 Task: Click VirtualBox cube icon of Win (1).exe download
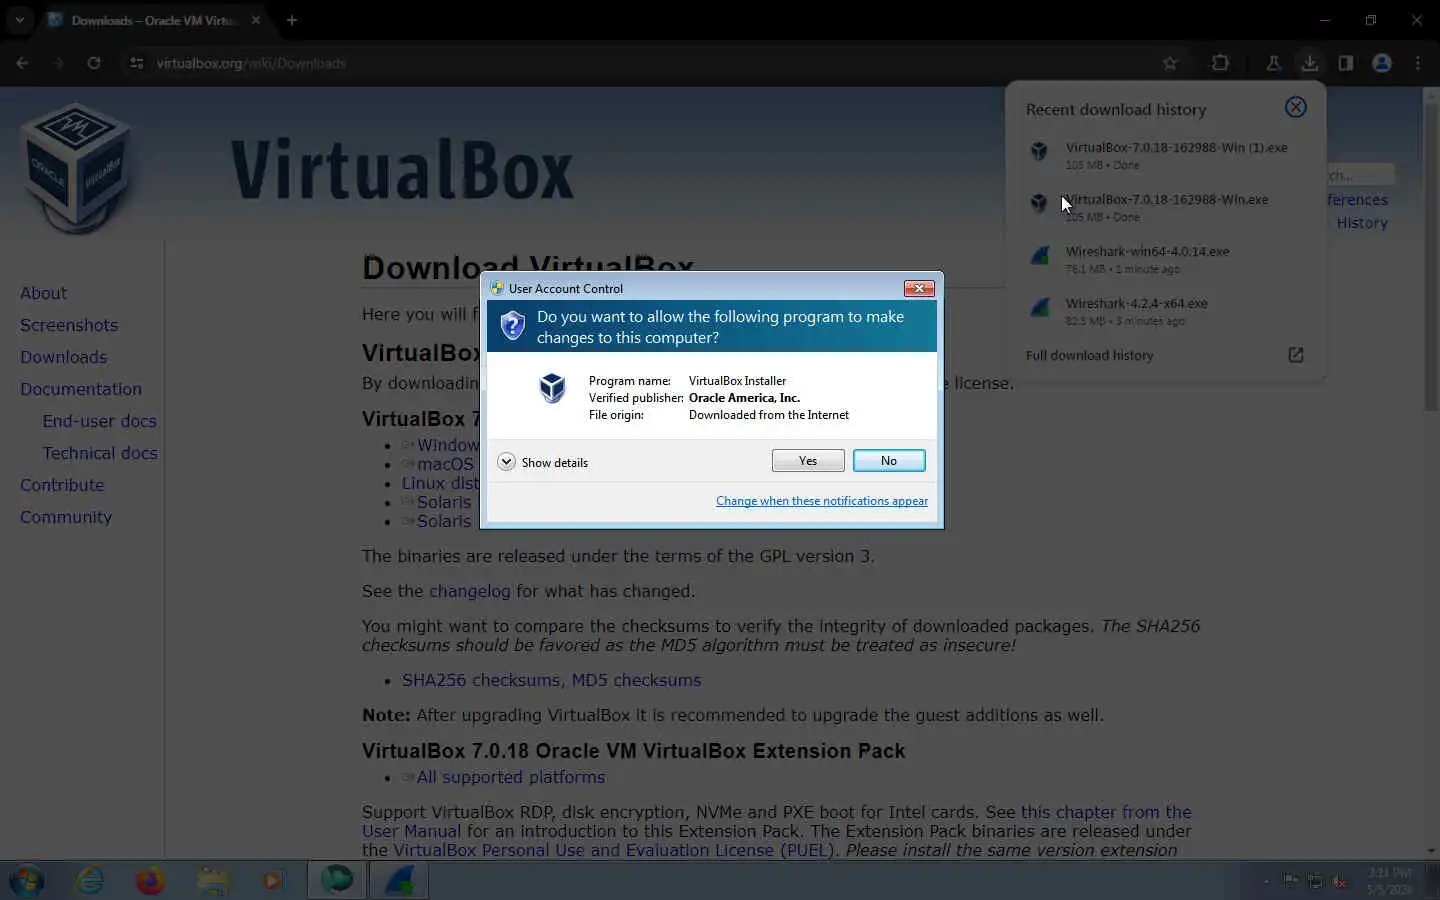1039,151
